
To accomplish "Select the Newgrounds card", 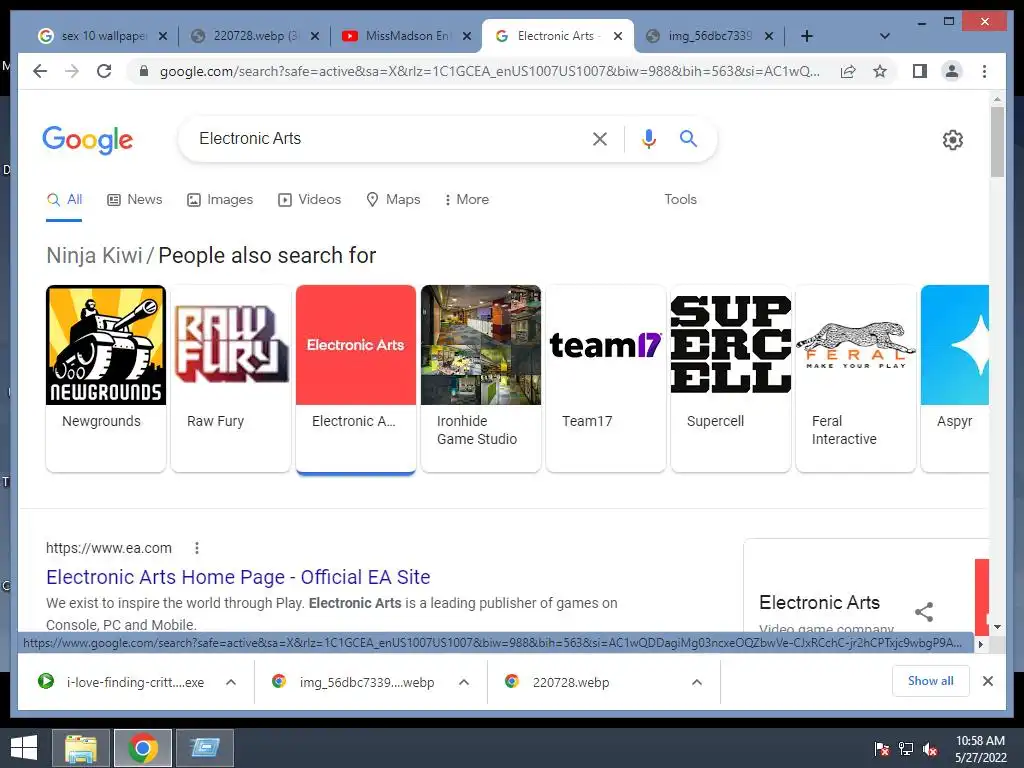I will (x=106, y=377).
